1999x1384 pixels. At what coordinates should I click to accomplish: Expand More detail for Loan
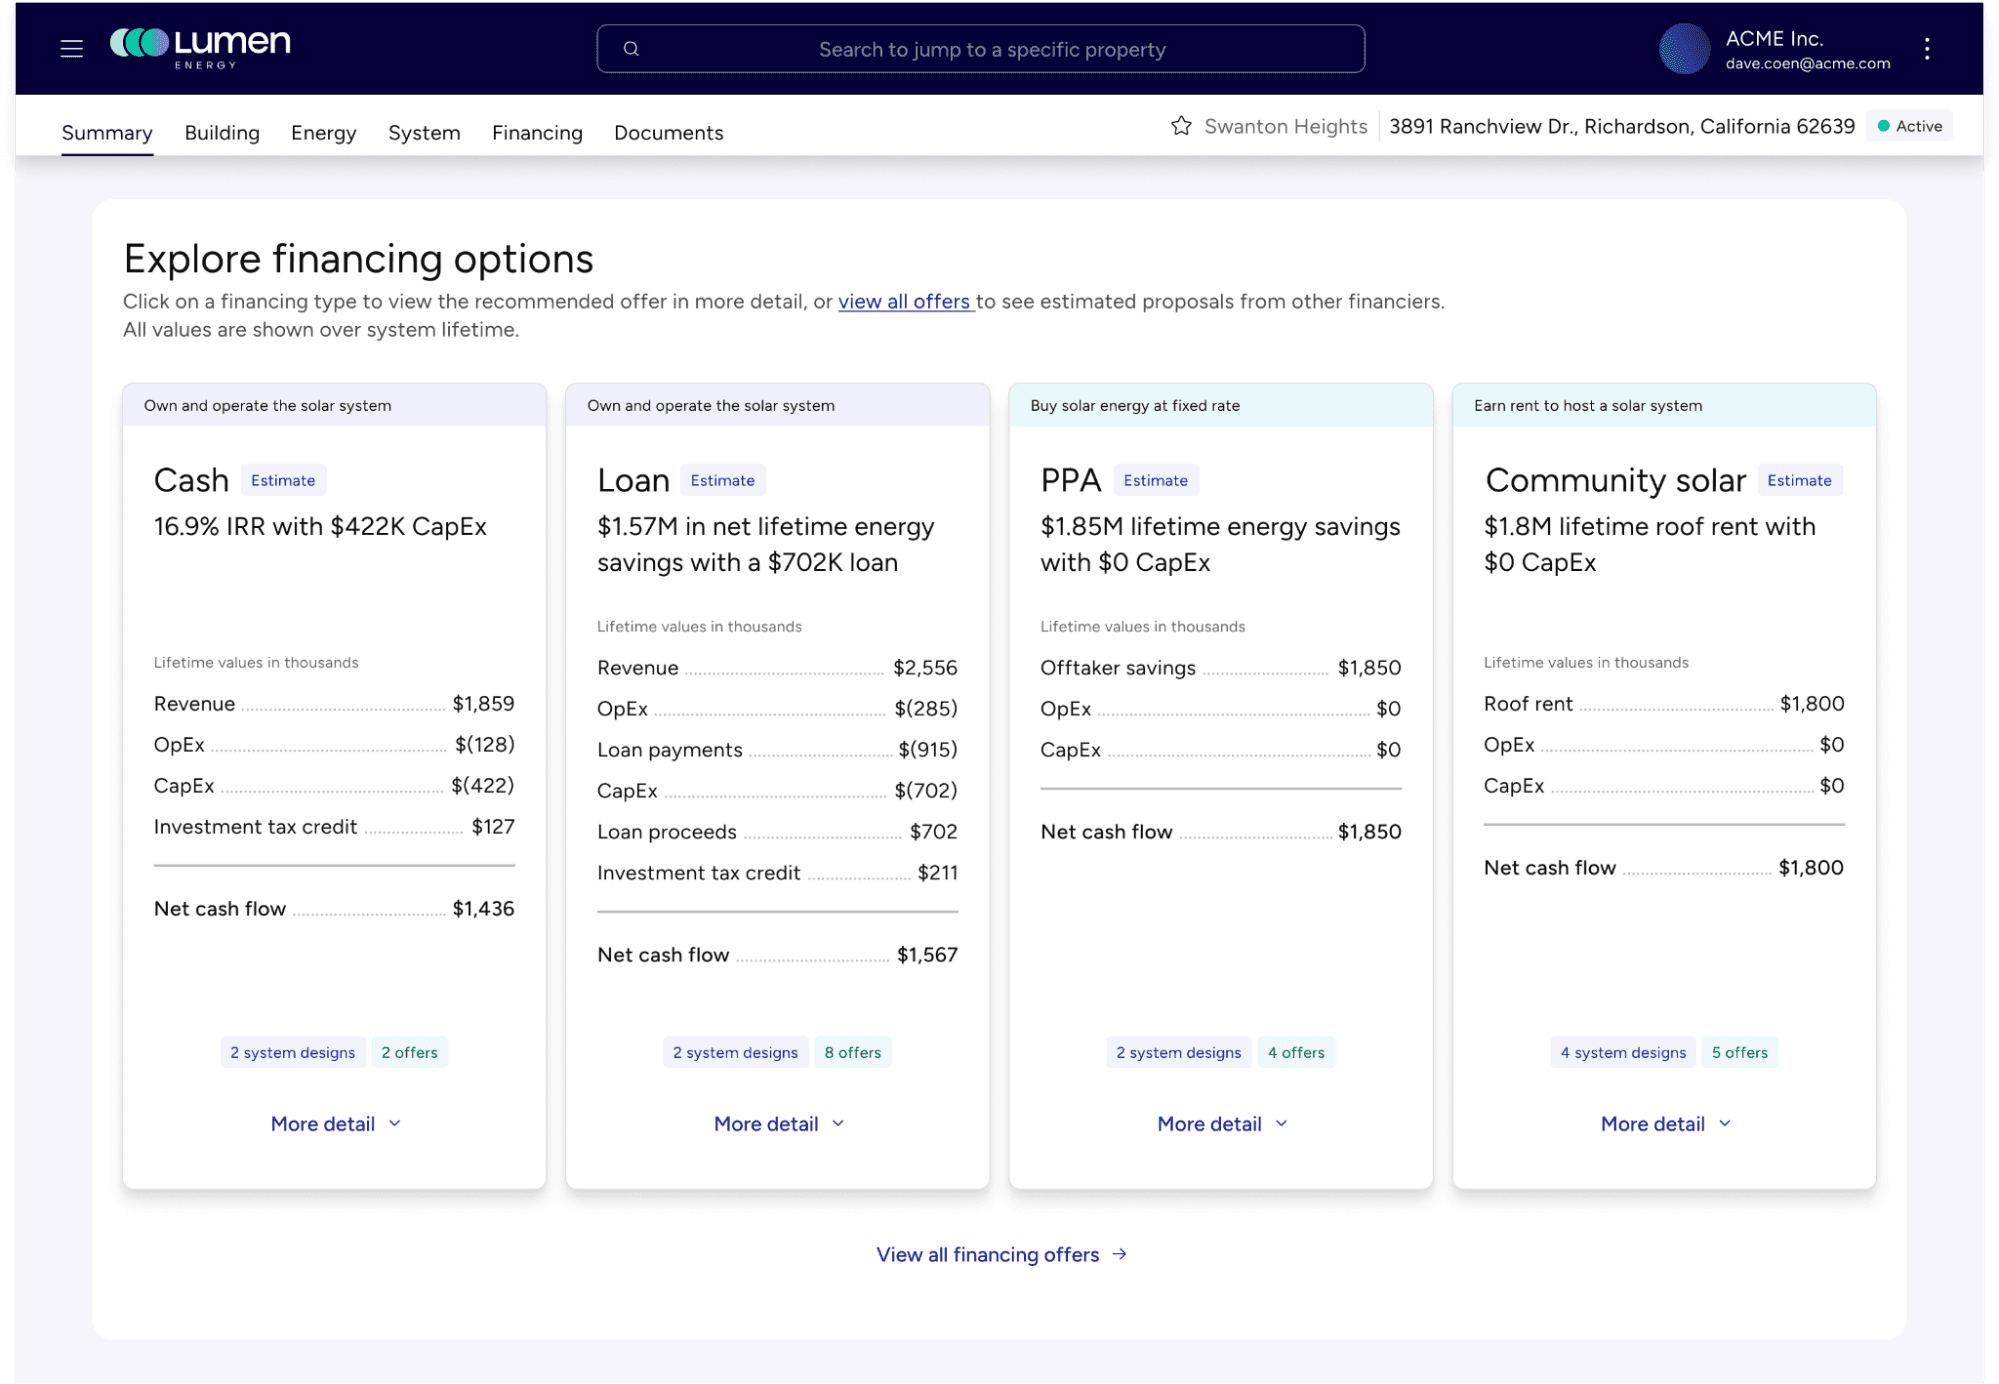[778, 1124]
